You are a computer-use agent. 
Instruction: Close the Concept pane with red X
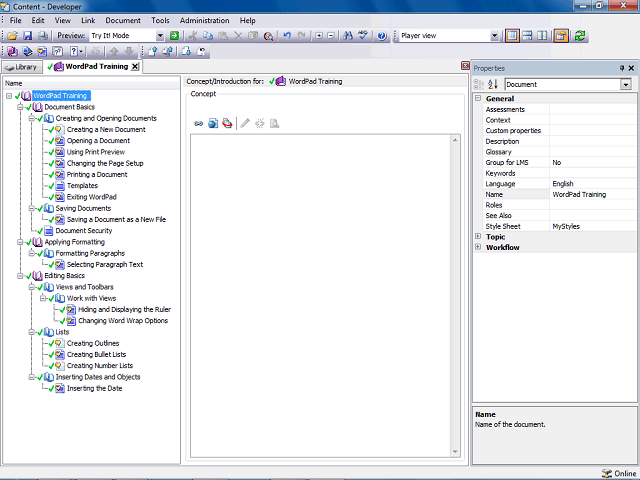[465, 66]
